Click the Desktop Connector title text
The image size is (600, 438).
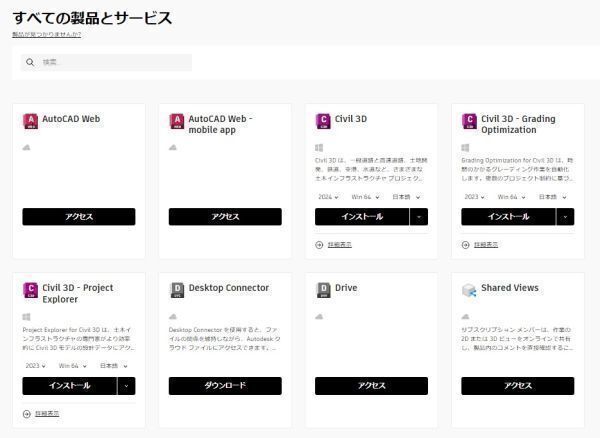point(229,288)
